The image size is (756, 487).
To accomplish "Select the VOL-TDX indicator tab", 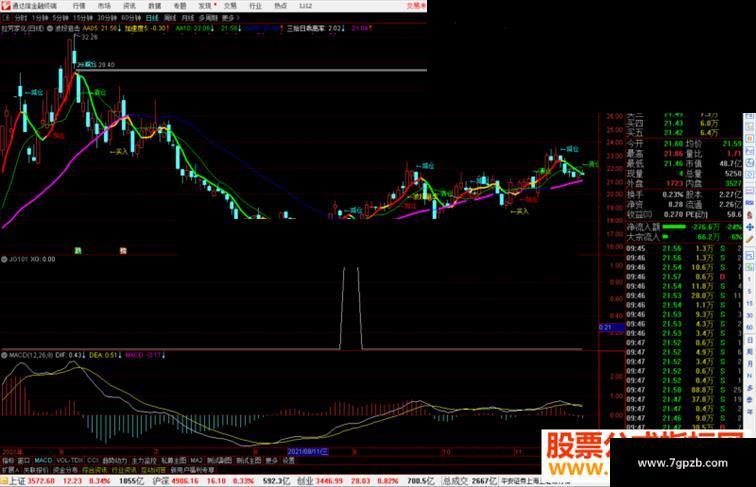I will (70, 460).
